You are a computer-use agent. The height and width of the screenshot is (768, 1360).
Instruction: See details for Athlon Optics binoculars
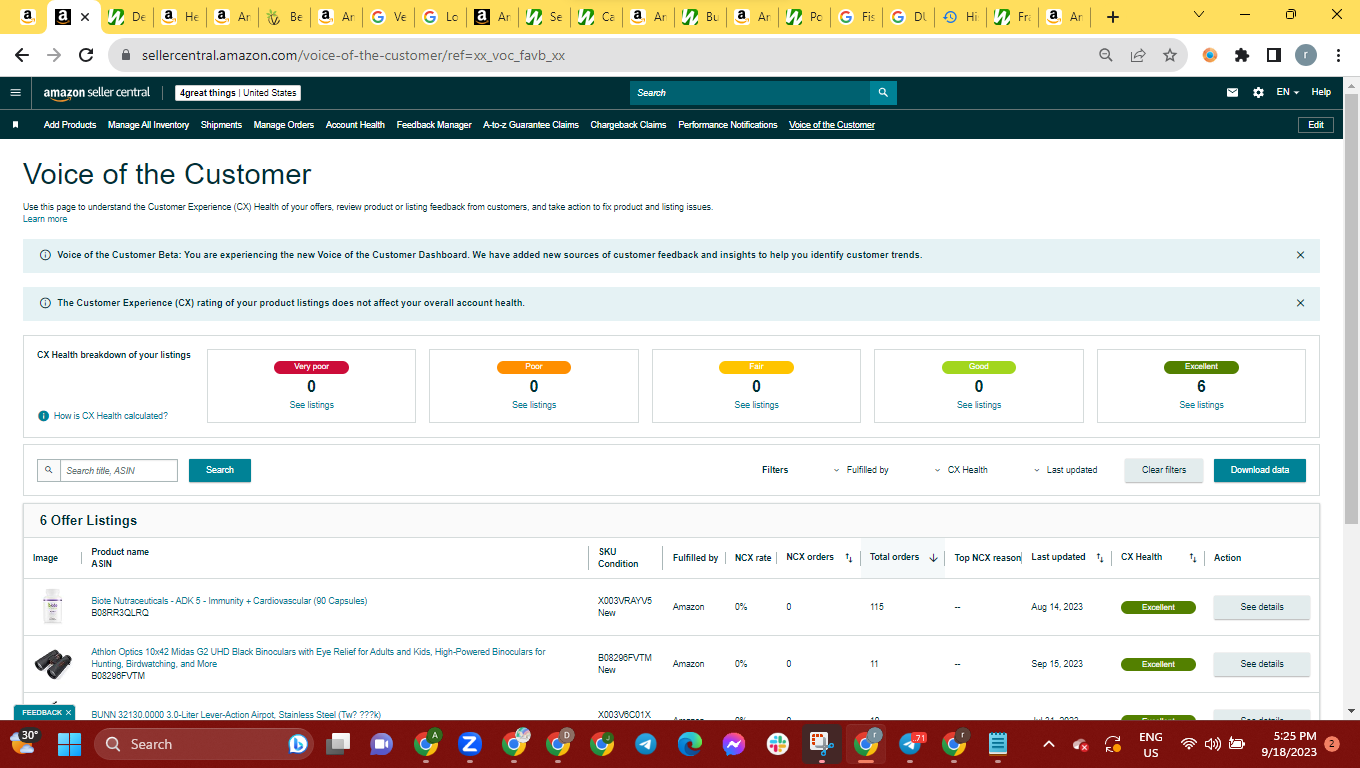tap(1262, 664)
